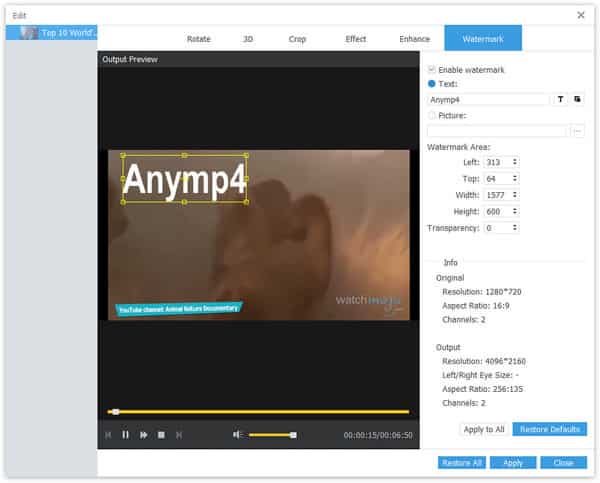Adjust the Transparency value stepper

pos(515,228)
